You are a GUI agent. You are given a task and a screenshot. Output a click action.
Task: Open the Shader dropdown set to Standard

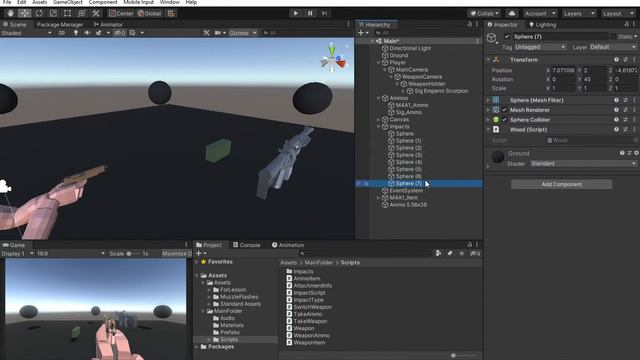[x=583, y=163]
